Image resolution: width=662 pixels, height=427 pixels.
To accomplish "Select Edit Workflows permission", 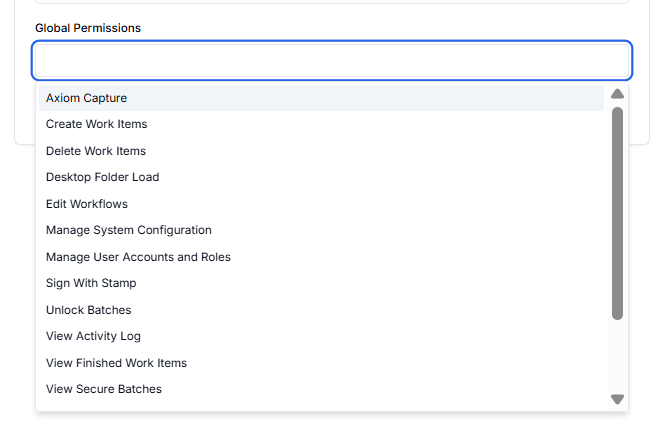I will (x=321, y=204).
